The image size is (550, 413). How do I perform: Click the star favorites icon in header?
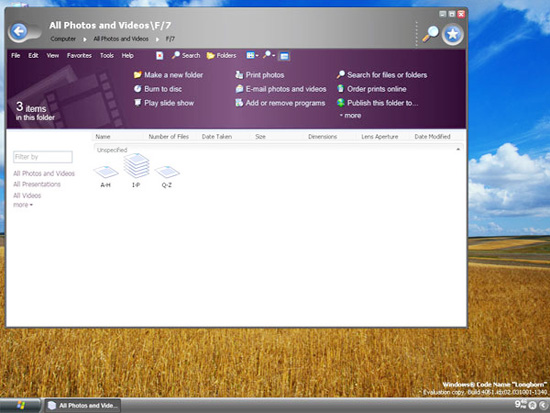(x=452, y=34)
